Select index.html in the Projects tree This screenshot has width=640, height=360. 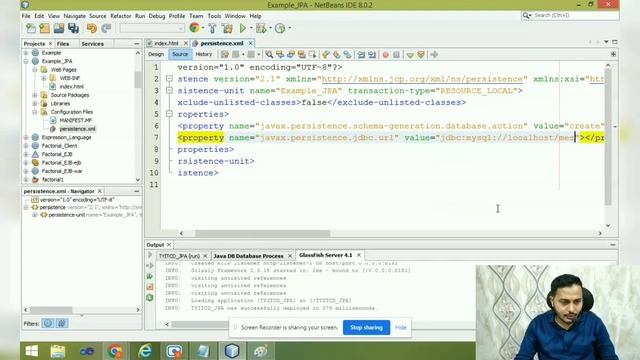[x=71, y=87]
